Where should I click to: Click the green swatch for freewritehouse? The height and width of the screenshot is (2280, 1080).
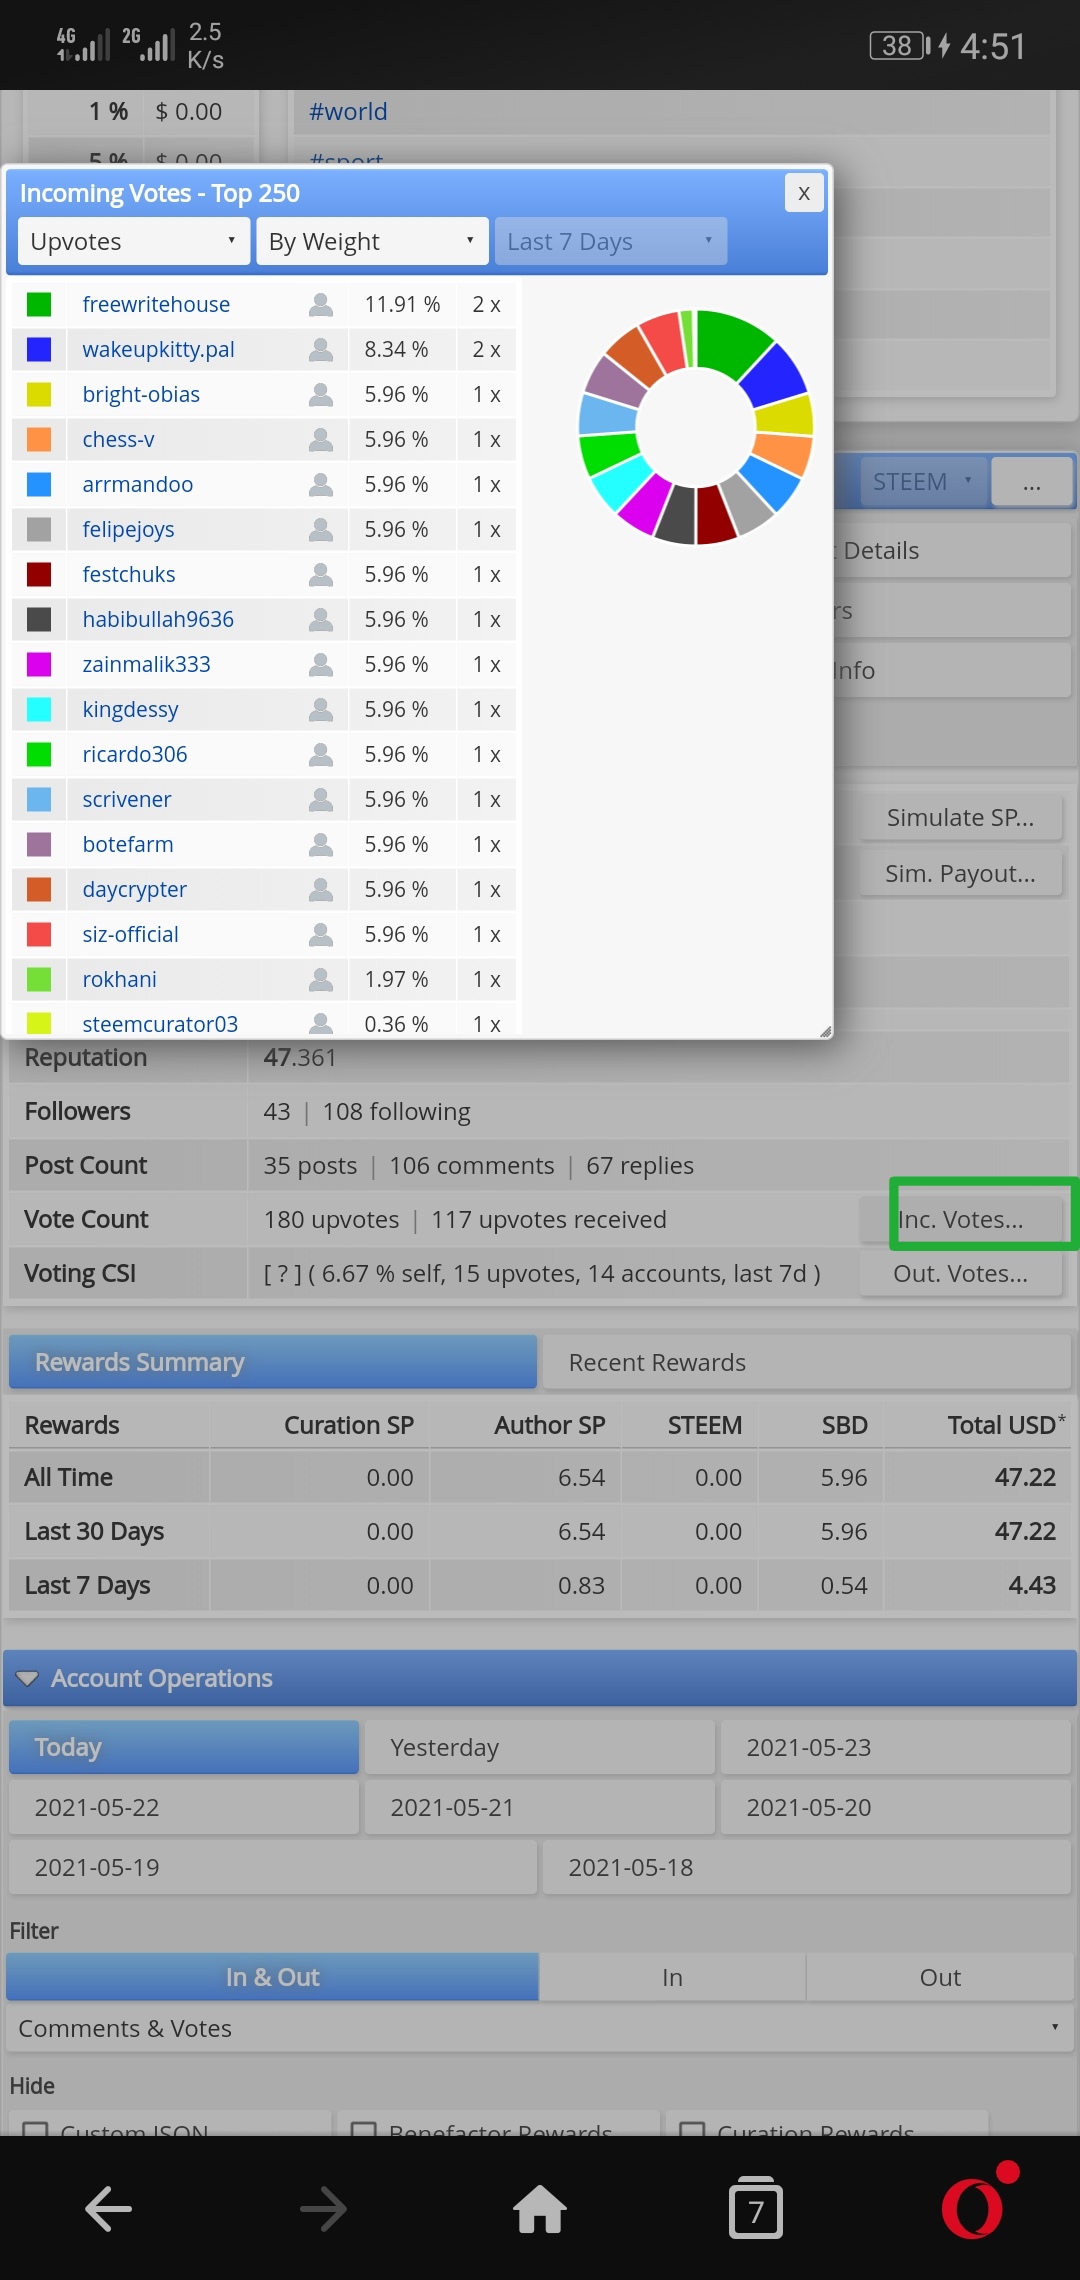click(39, 304)
